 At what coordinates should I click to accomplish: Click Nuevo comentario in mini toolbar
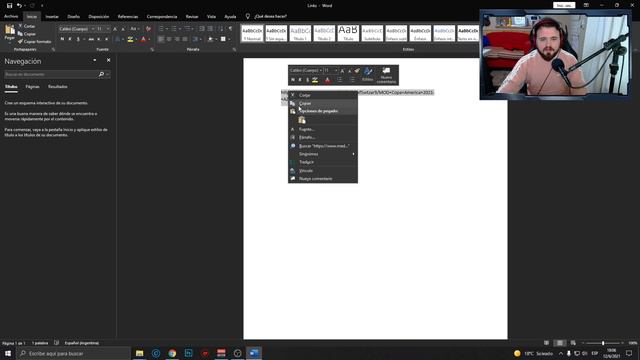[x=386, y=75]
